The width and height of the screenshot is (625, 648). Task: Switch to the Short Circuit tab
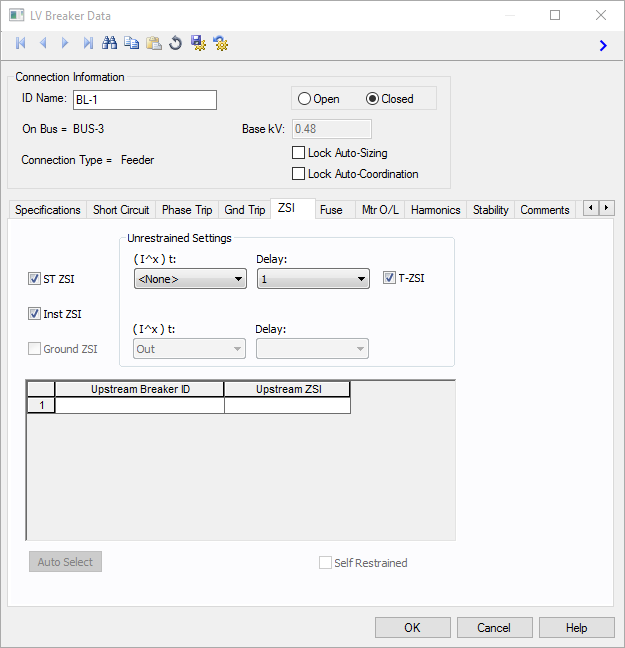(121, 210)
